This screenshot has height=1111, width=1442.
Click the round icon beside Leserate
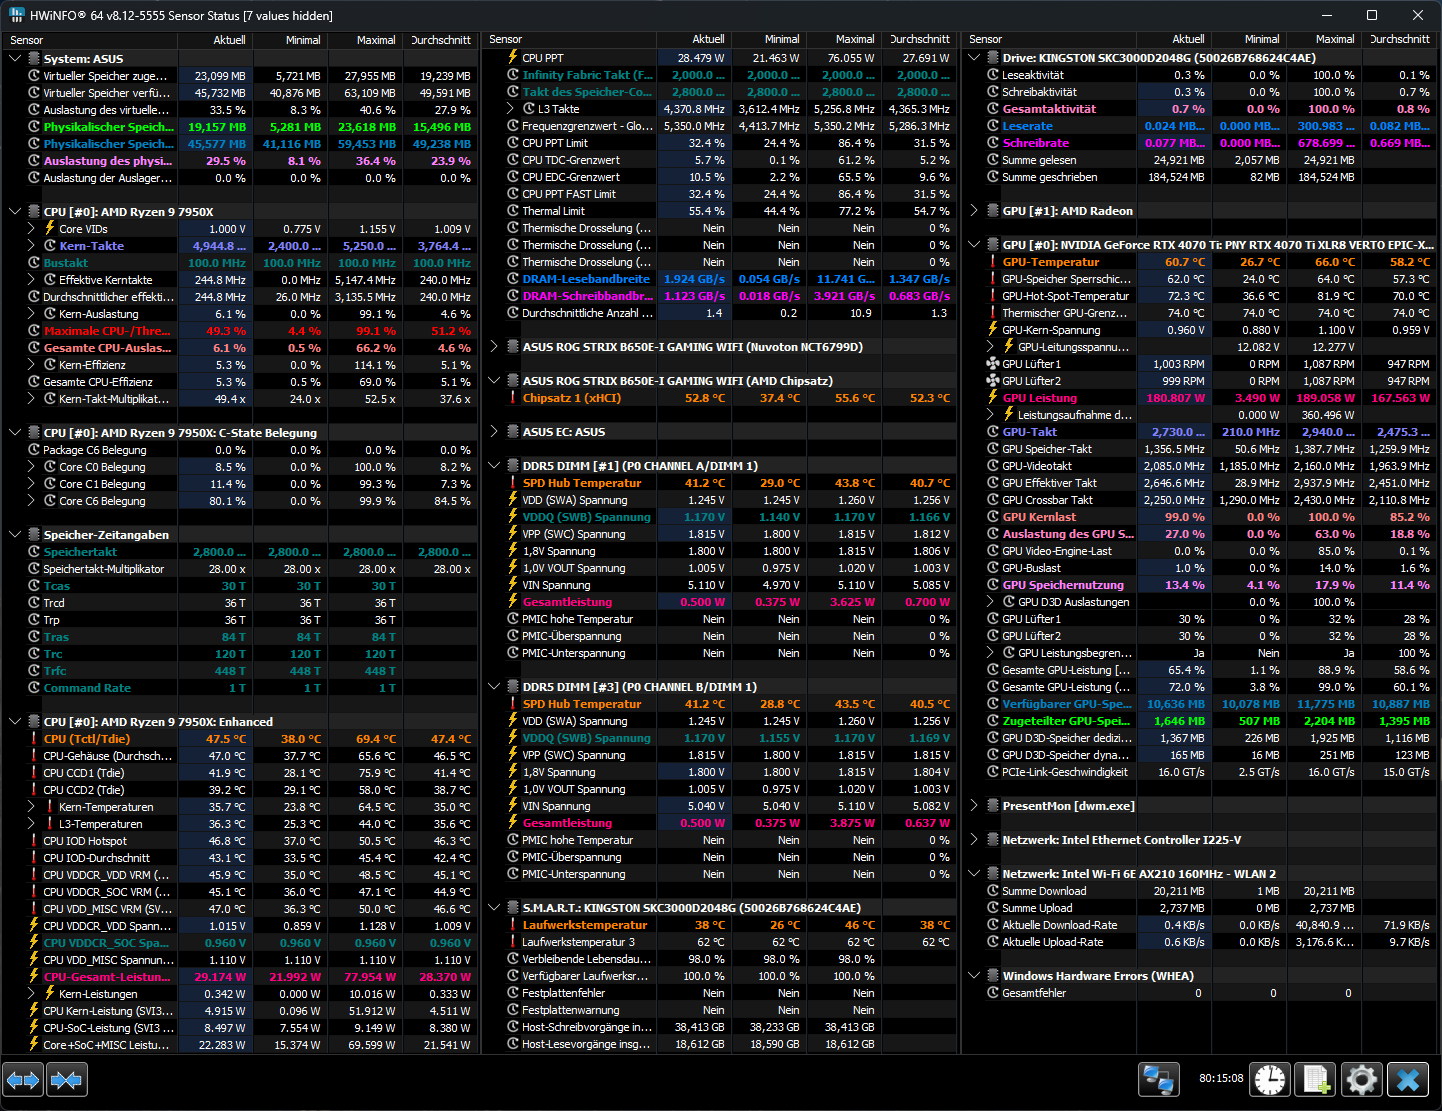(x=993, y=126)
